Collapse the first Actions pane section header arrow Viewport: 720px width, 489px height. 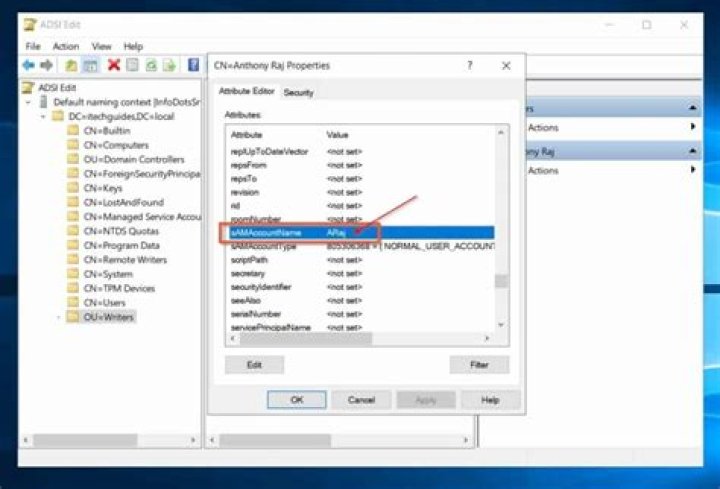(x=692, y=108)
